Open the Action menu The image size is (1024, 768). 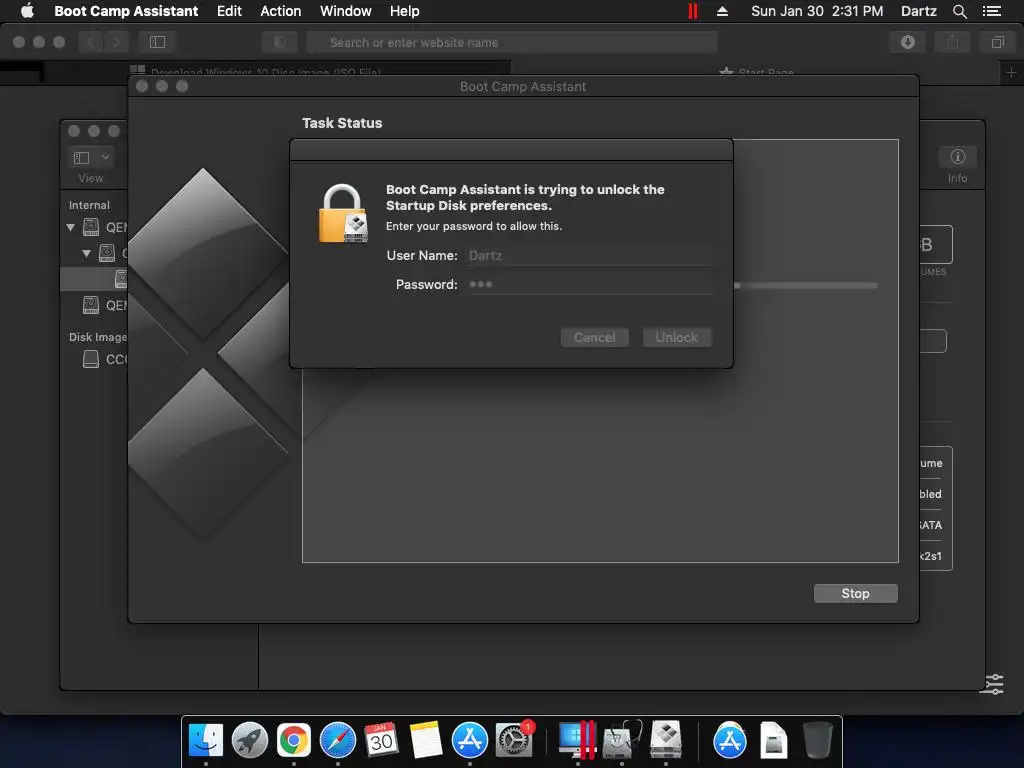click(281, 11)
